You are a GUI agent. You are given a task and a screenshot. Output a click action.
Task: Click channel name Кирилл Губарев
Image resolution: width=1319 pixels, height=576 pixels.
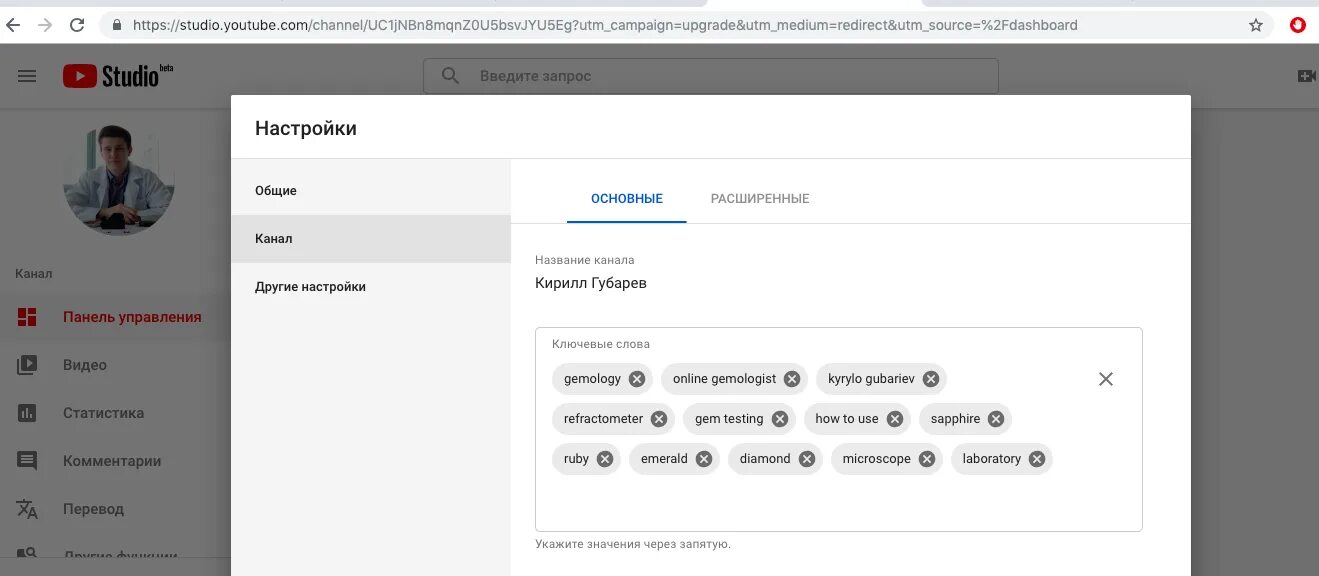(x=591, y=283)
